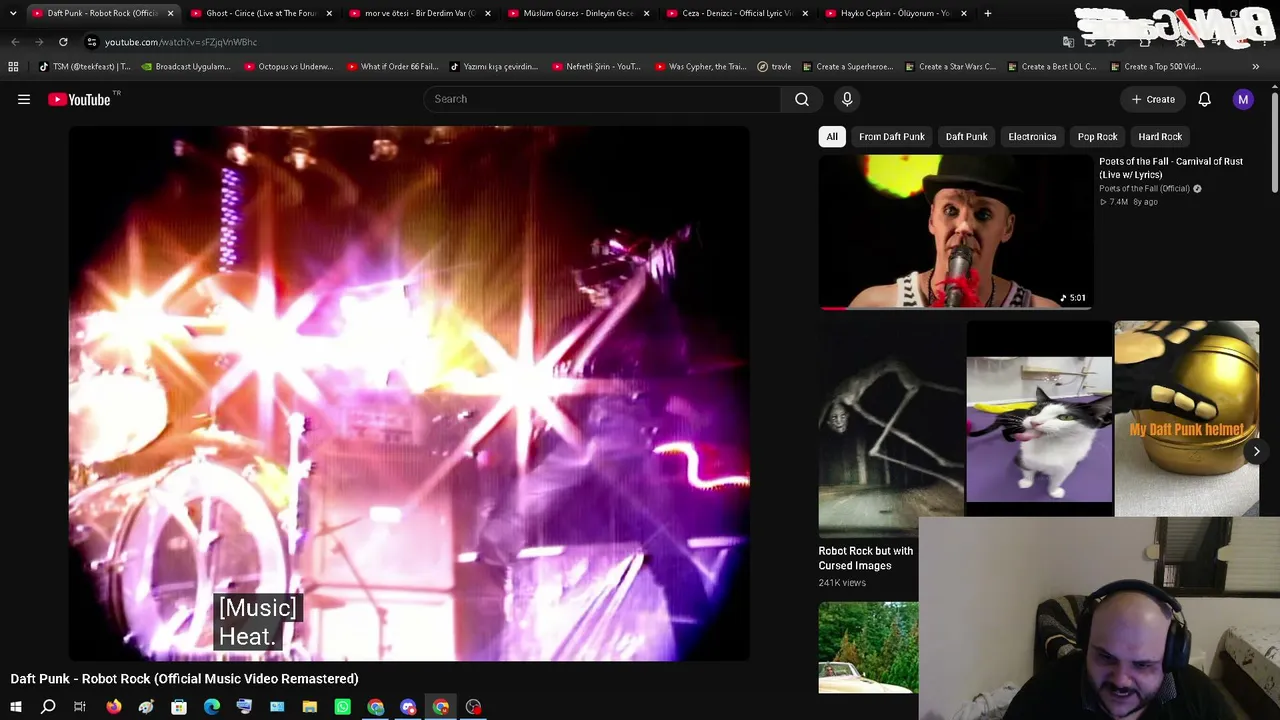This screenshot has height=720, width=1280.
Task: Filter recommendations by Daft Punk chip
Action: [x=966, y=136]
